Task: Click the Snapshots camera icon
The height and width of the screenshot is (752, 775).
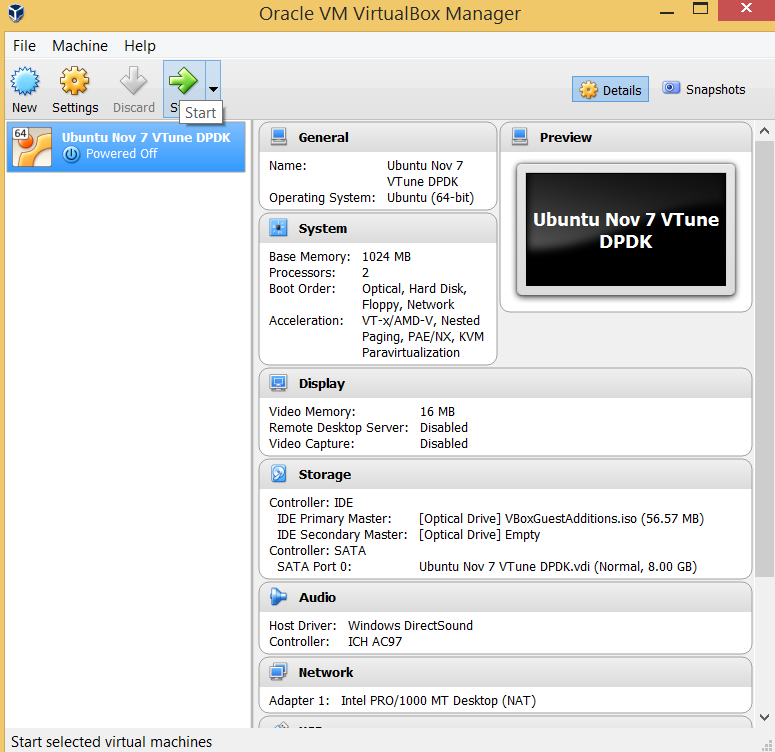Action: pos(671,88)
